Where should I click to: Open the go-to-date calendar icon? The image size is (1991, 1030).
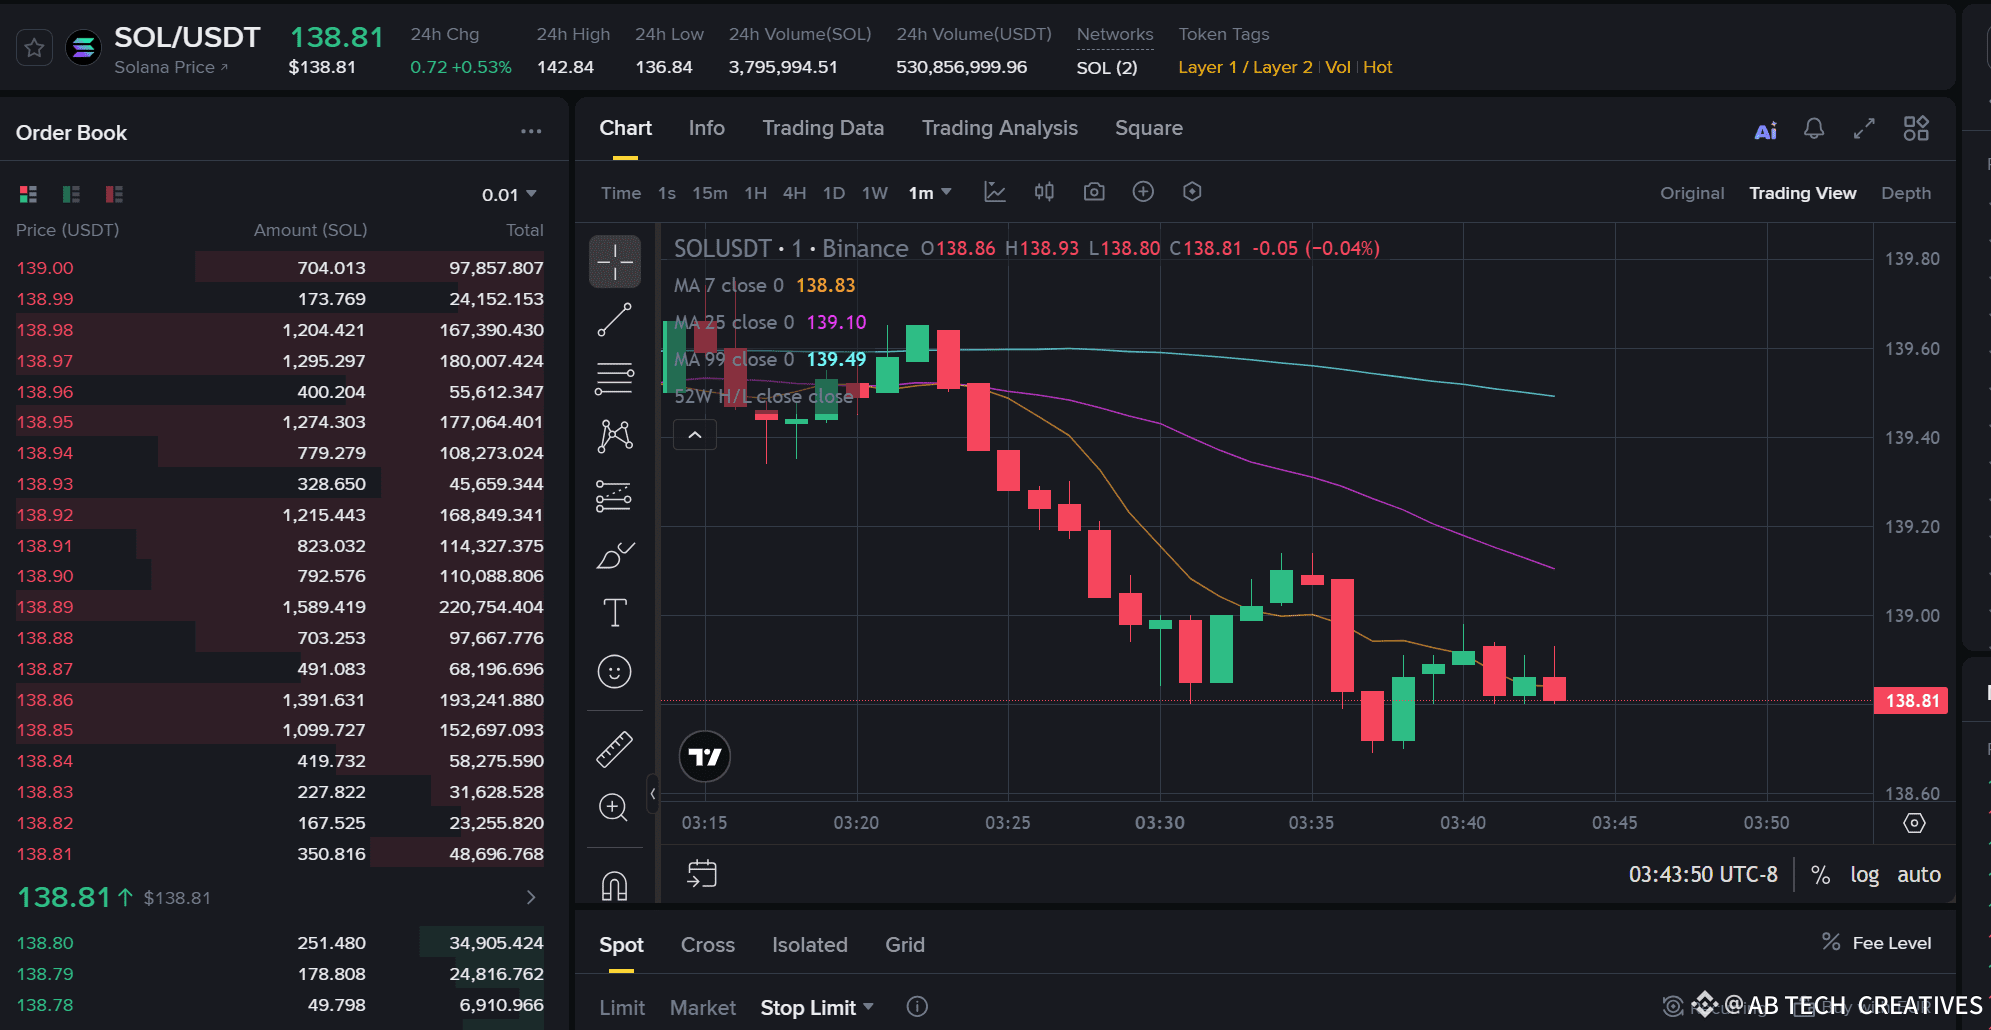pos(702,874)
